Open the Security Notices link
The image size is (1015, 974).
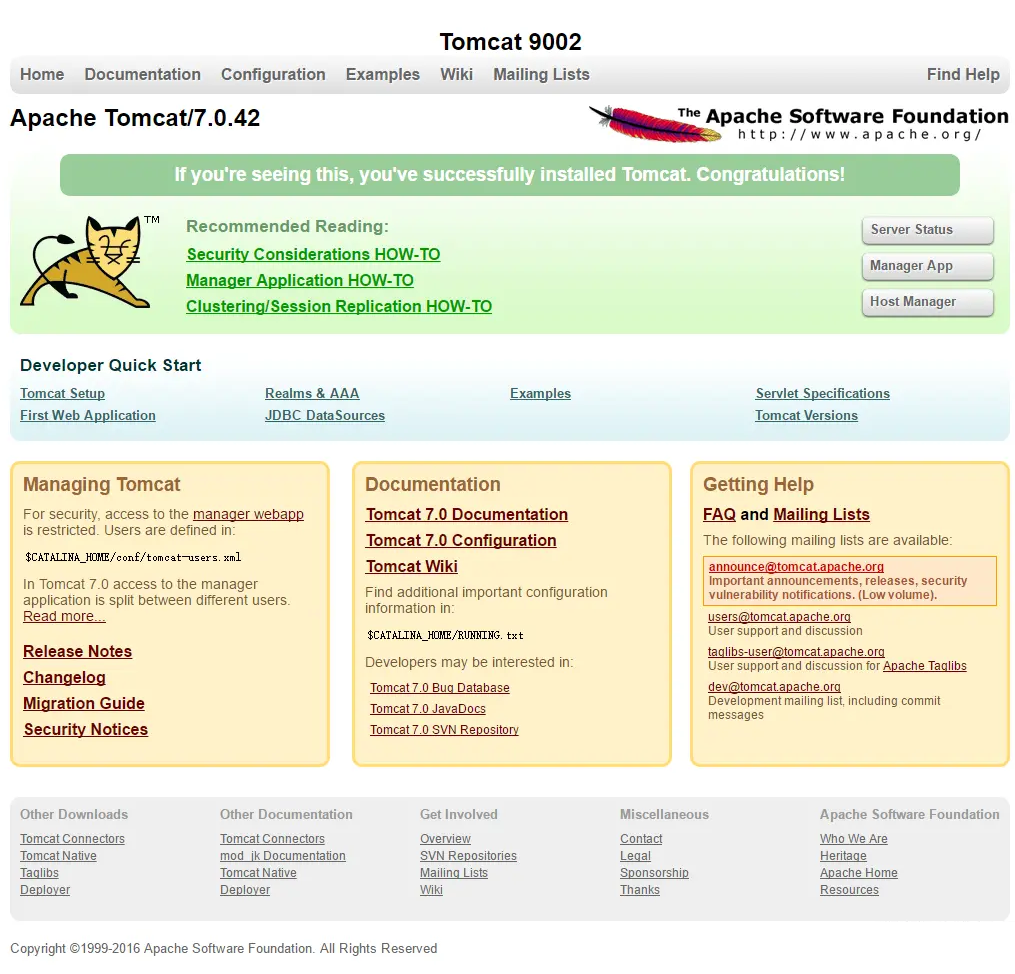pyautogui.click(x=86, y=729)
